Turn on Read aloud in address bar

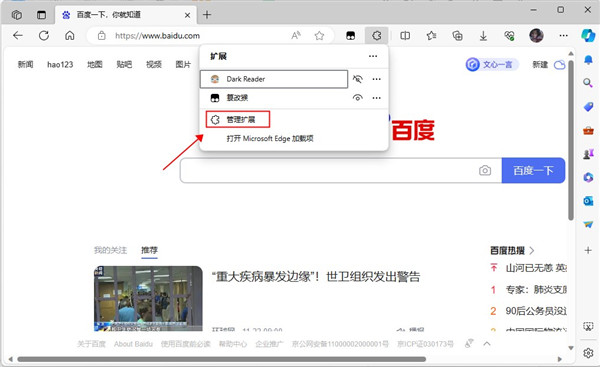pos(296,36)
